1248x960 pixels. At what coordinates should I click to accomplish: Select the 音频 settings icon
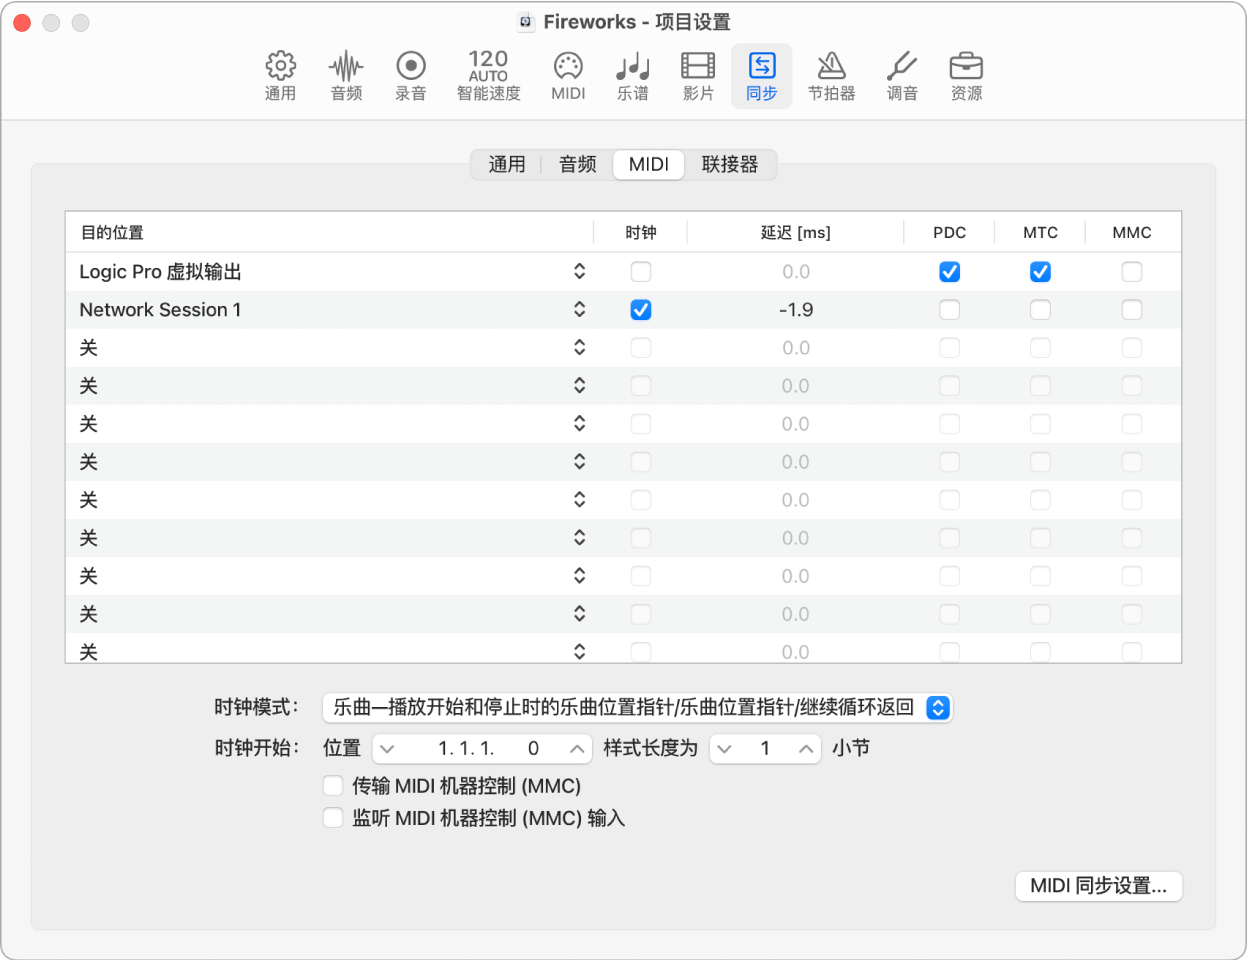[x=345, y=75]
